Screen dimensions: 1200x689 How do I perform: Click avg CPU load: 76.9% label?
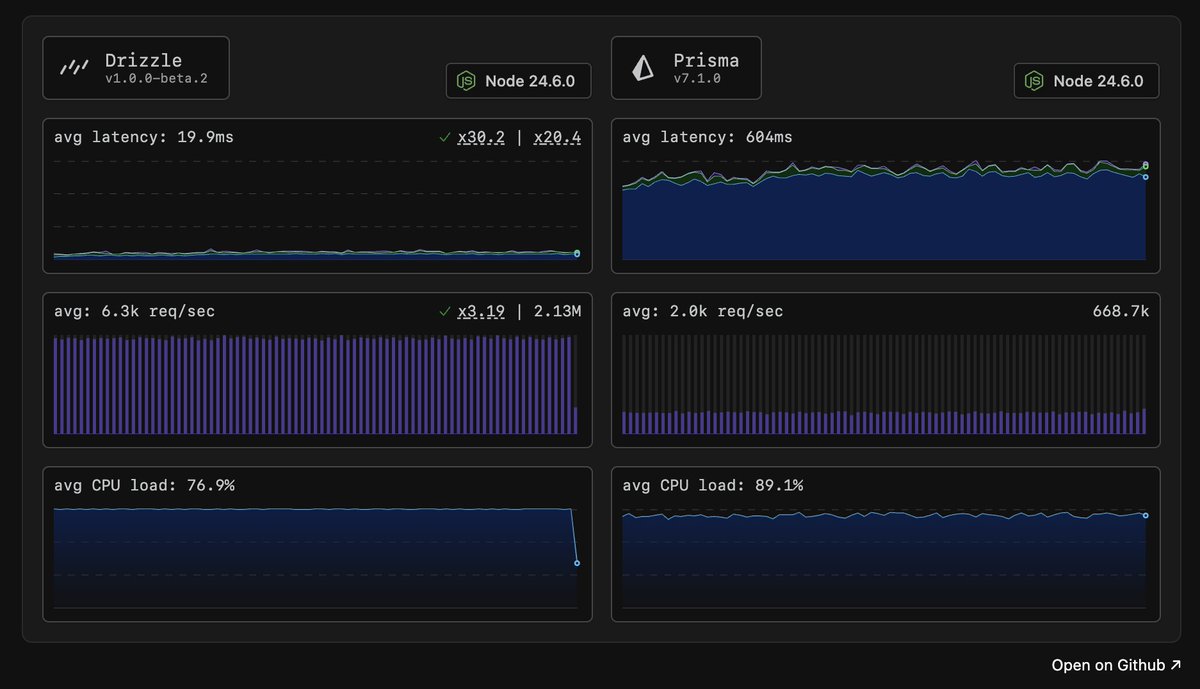click(x=144, y=486)
